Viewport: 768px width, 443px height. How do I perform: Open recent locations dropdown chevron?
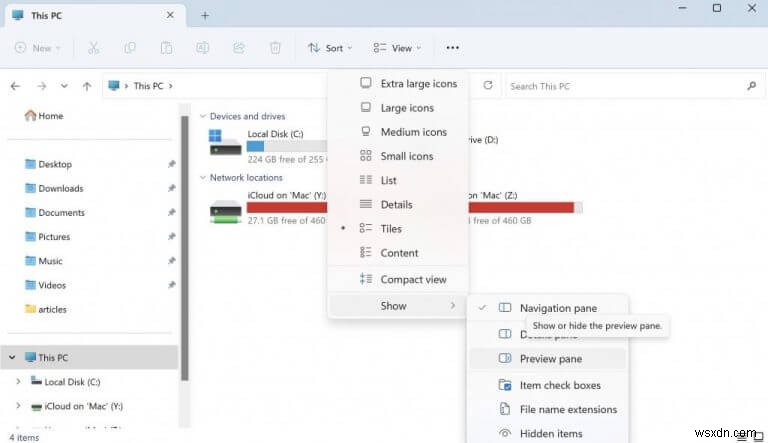point(64,86)
